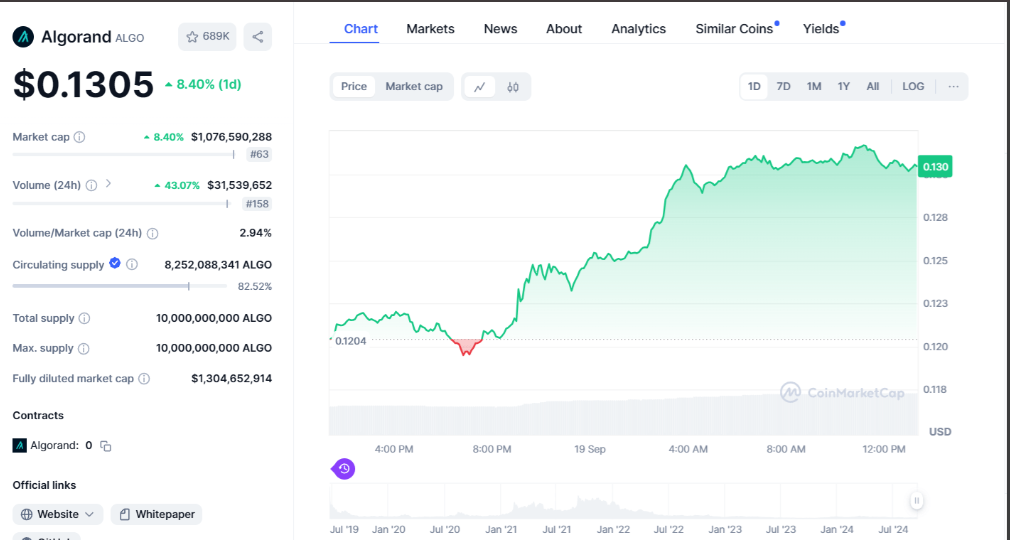Click the #158 volume rank badge
The height and width of the screenshot is (540, 1010).
click(258, 204)
